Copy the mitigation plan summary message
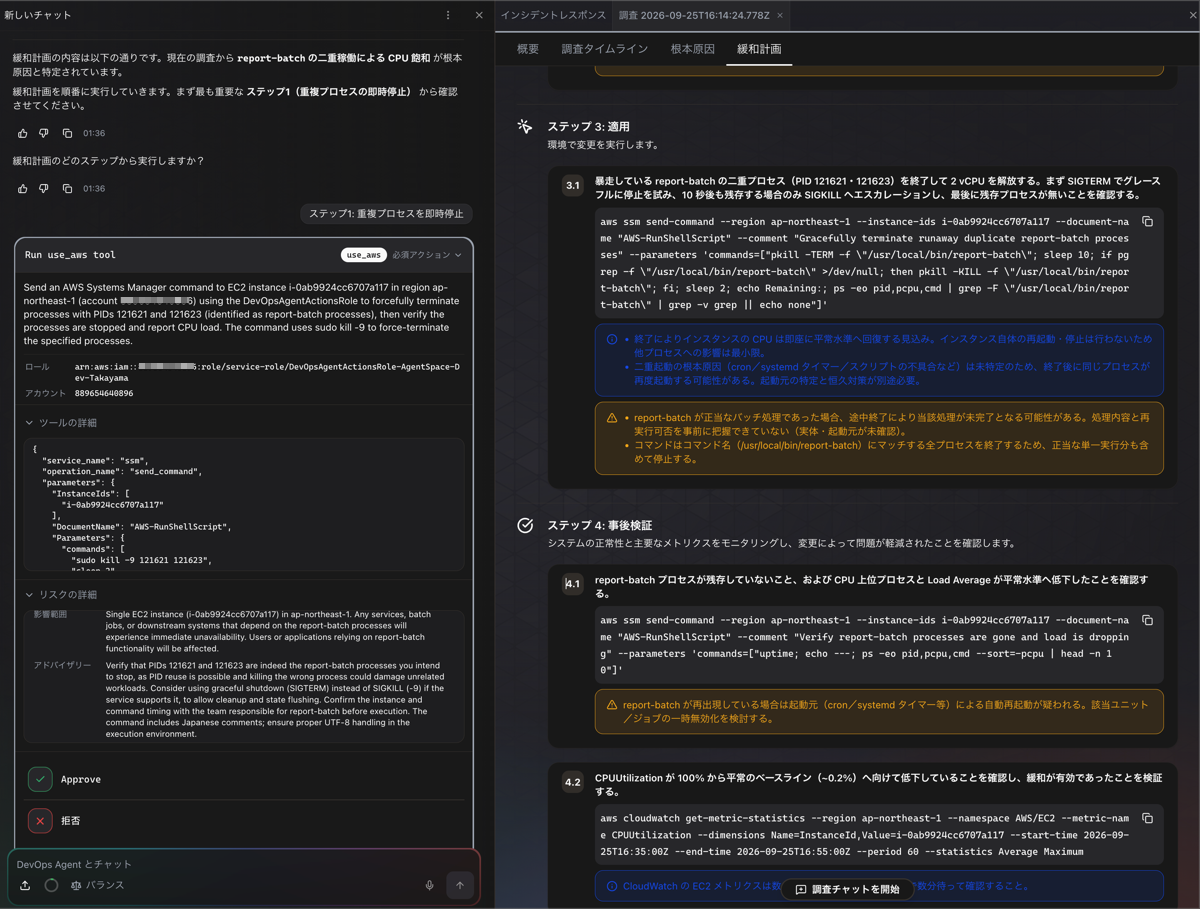 67,133
